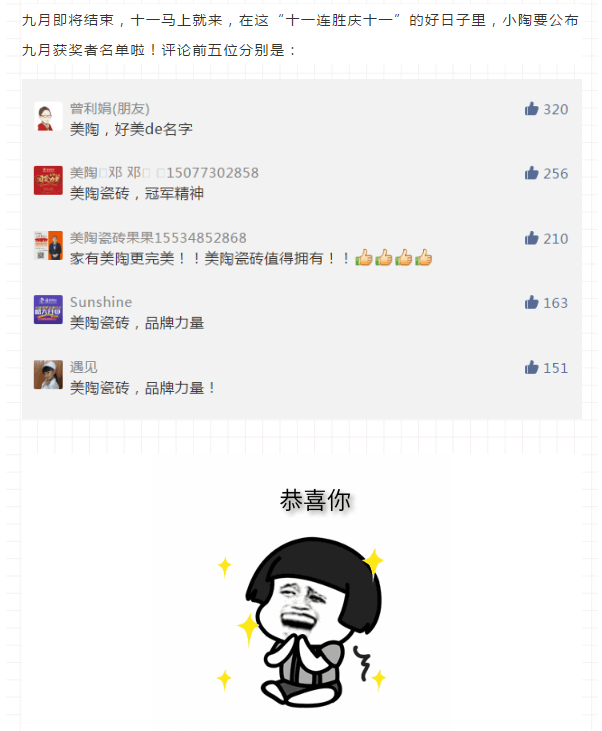The width and height of the screenshot is (602, 731).
Task: Open avatar of 美陶瓷砖果果15534852868
Action: coord(48,246)
